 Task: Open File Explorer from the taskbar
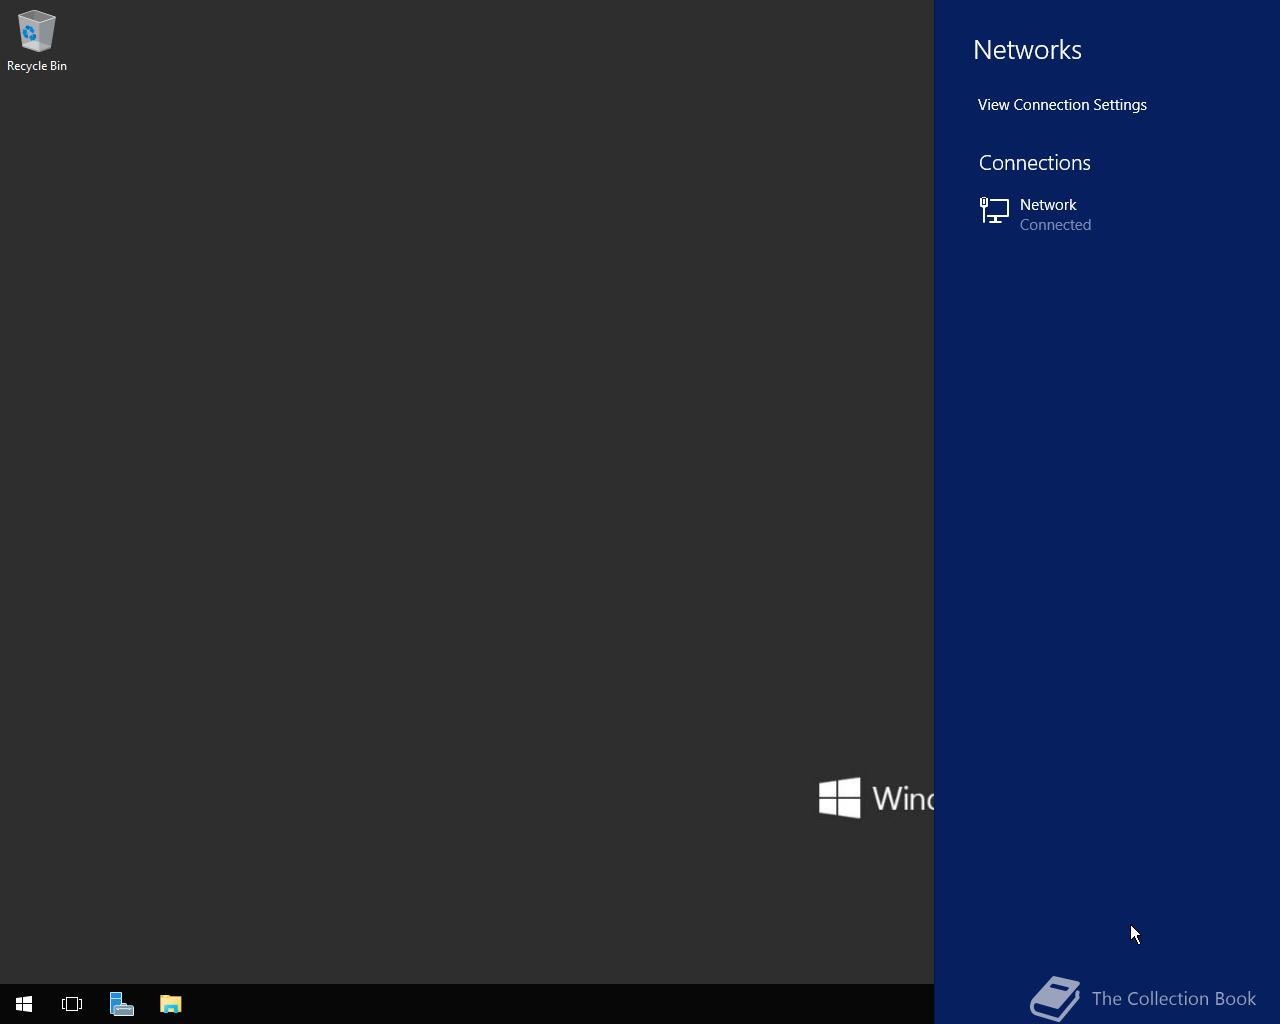170,1004
